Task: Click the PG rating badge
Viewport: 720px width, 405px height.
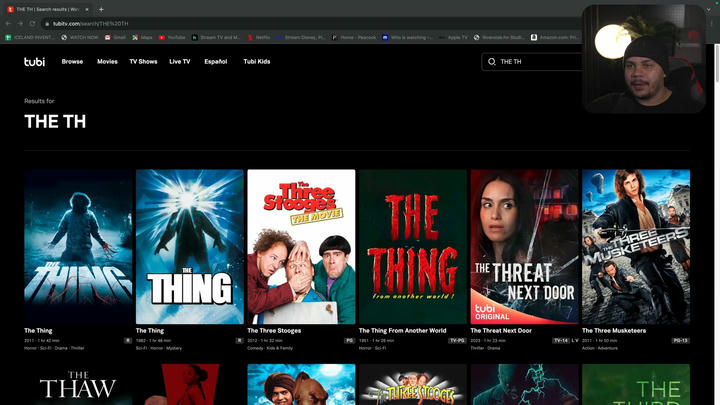Action: coord(349,341)
